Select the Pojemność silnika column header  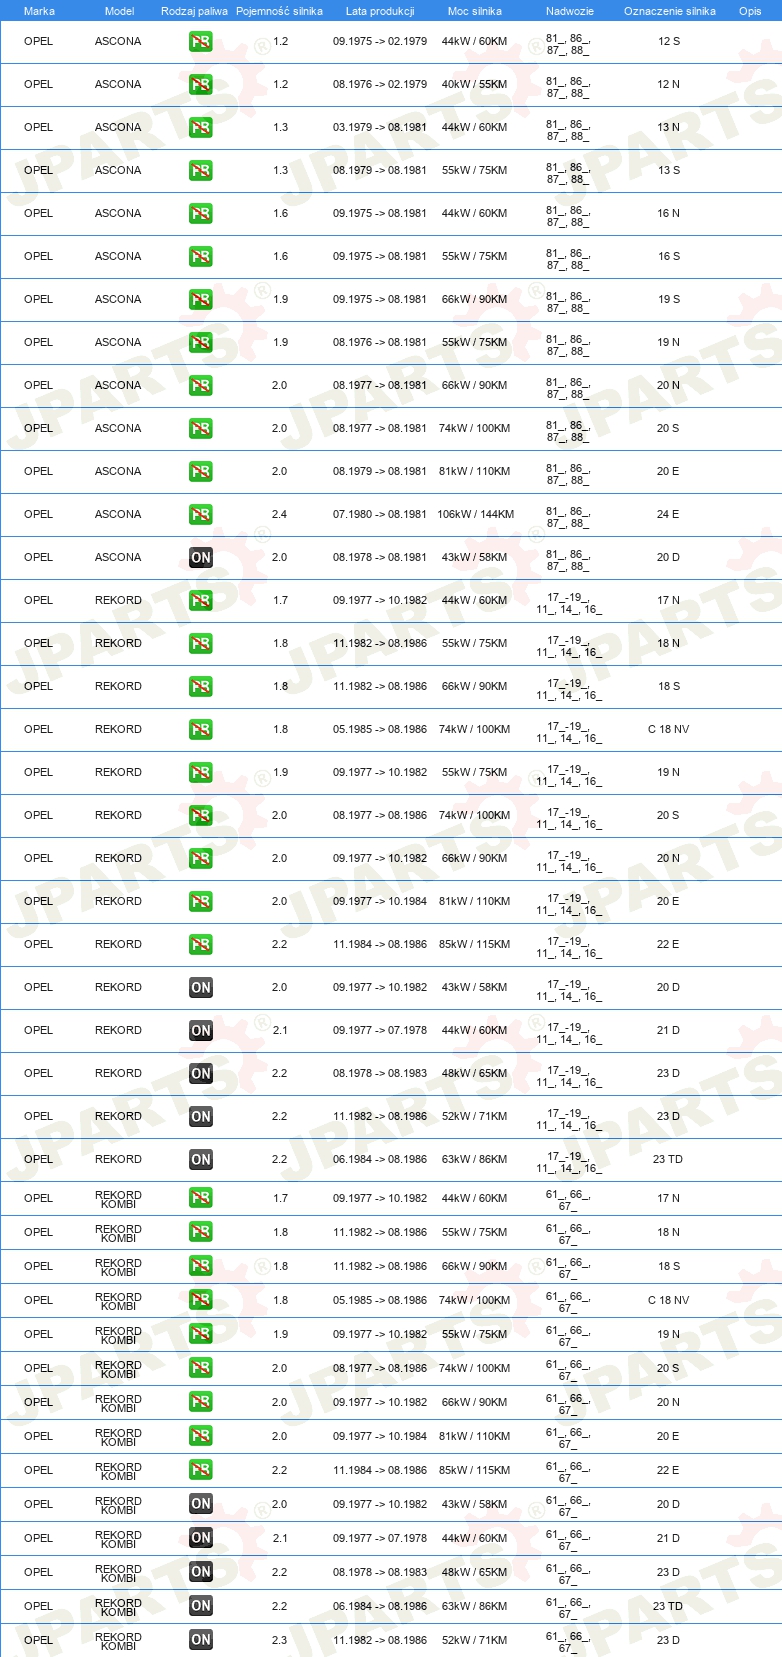coord(279,11)
